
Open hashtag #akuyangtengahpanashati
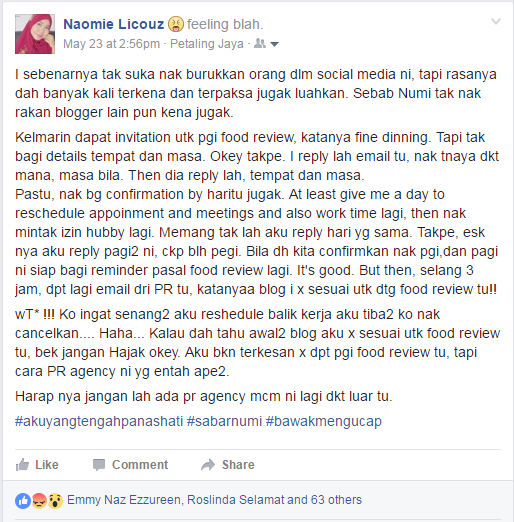99,421
